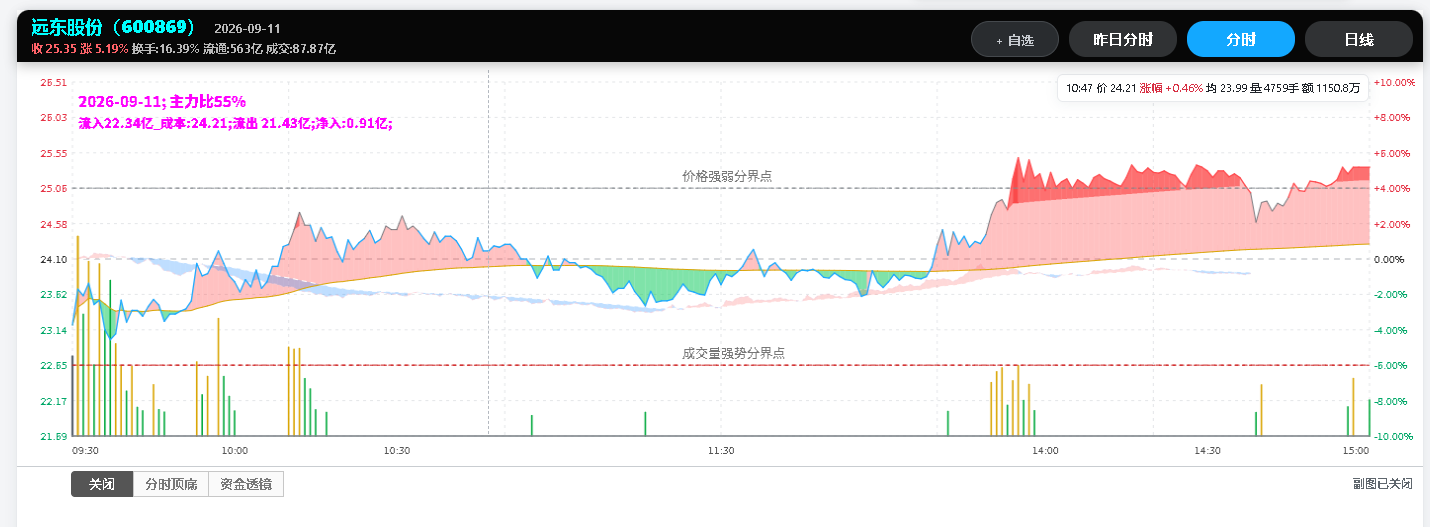Image resolution: width=1430 pixels, height=527 pixels.
Task: Click the 26.51 top price label
Action: point(53,82)
